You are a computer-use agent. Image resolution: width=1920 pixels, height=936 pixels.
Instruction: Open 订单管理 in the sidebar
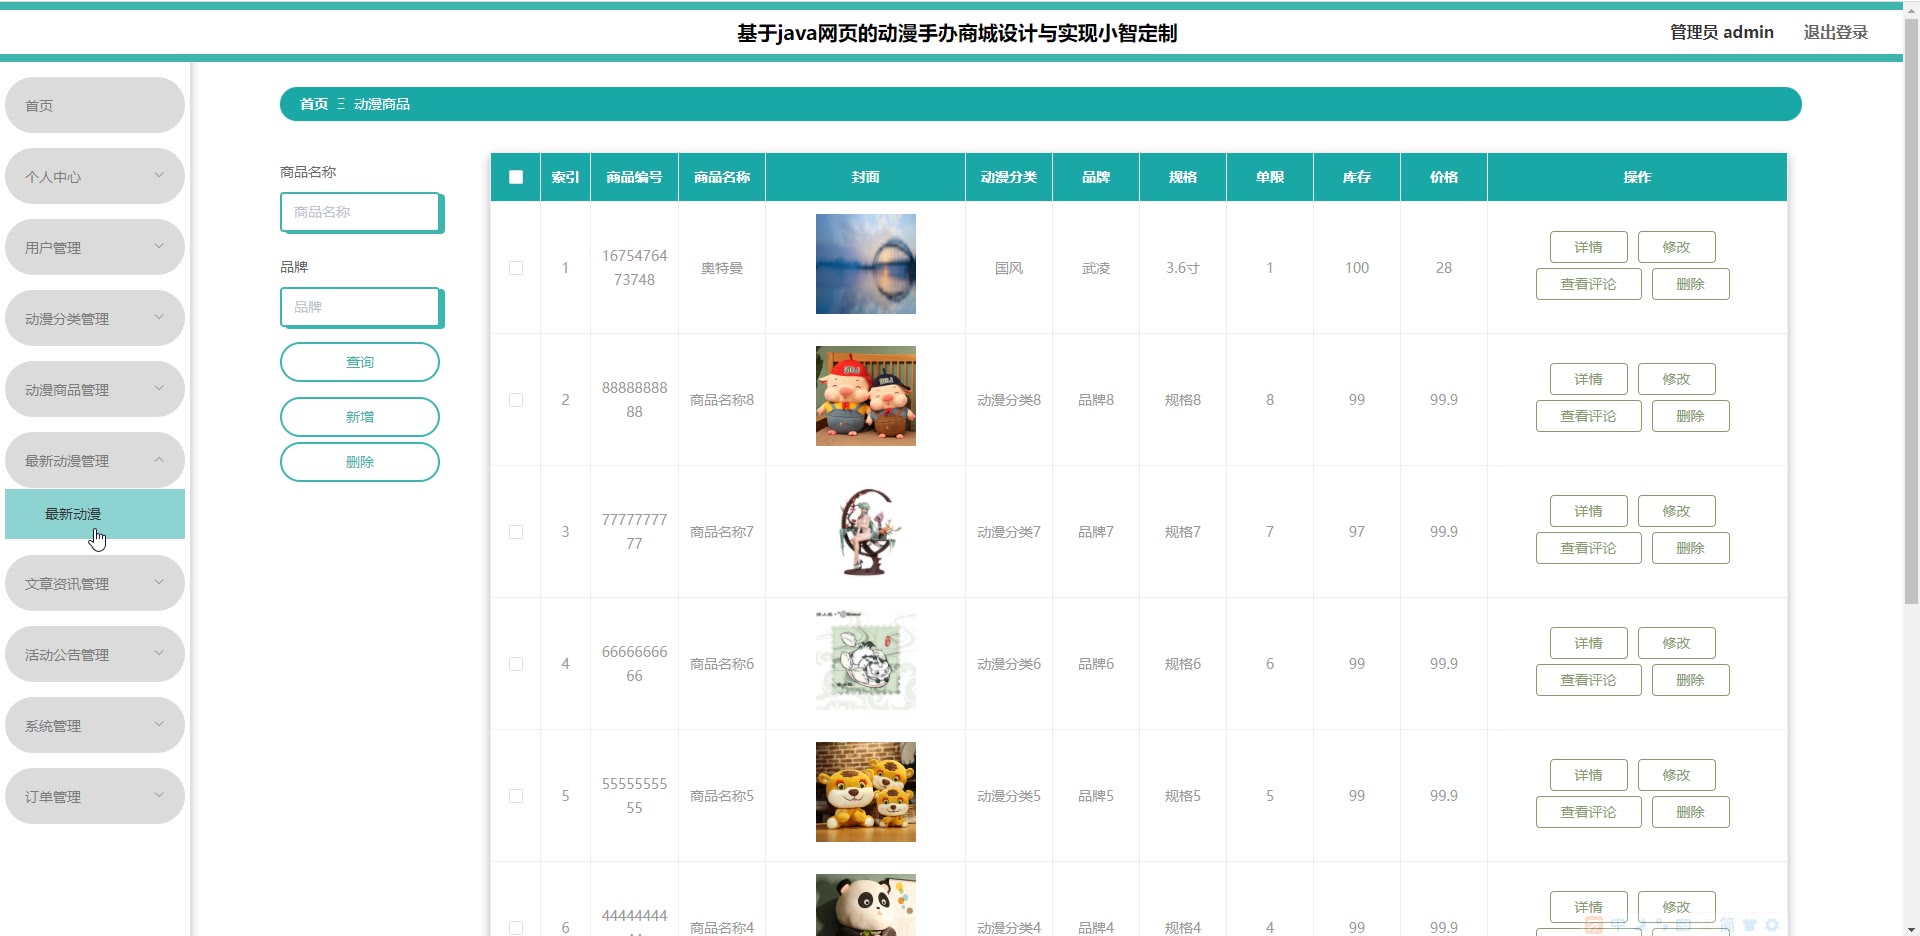95,796
